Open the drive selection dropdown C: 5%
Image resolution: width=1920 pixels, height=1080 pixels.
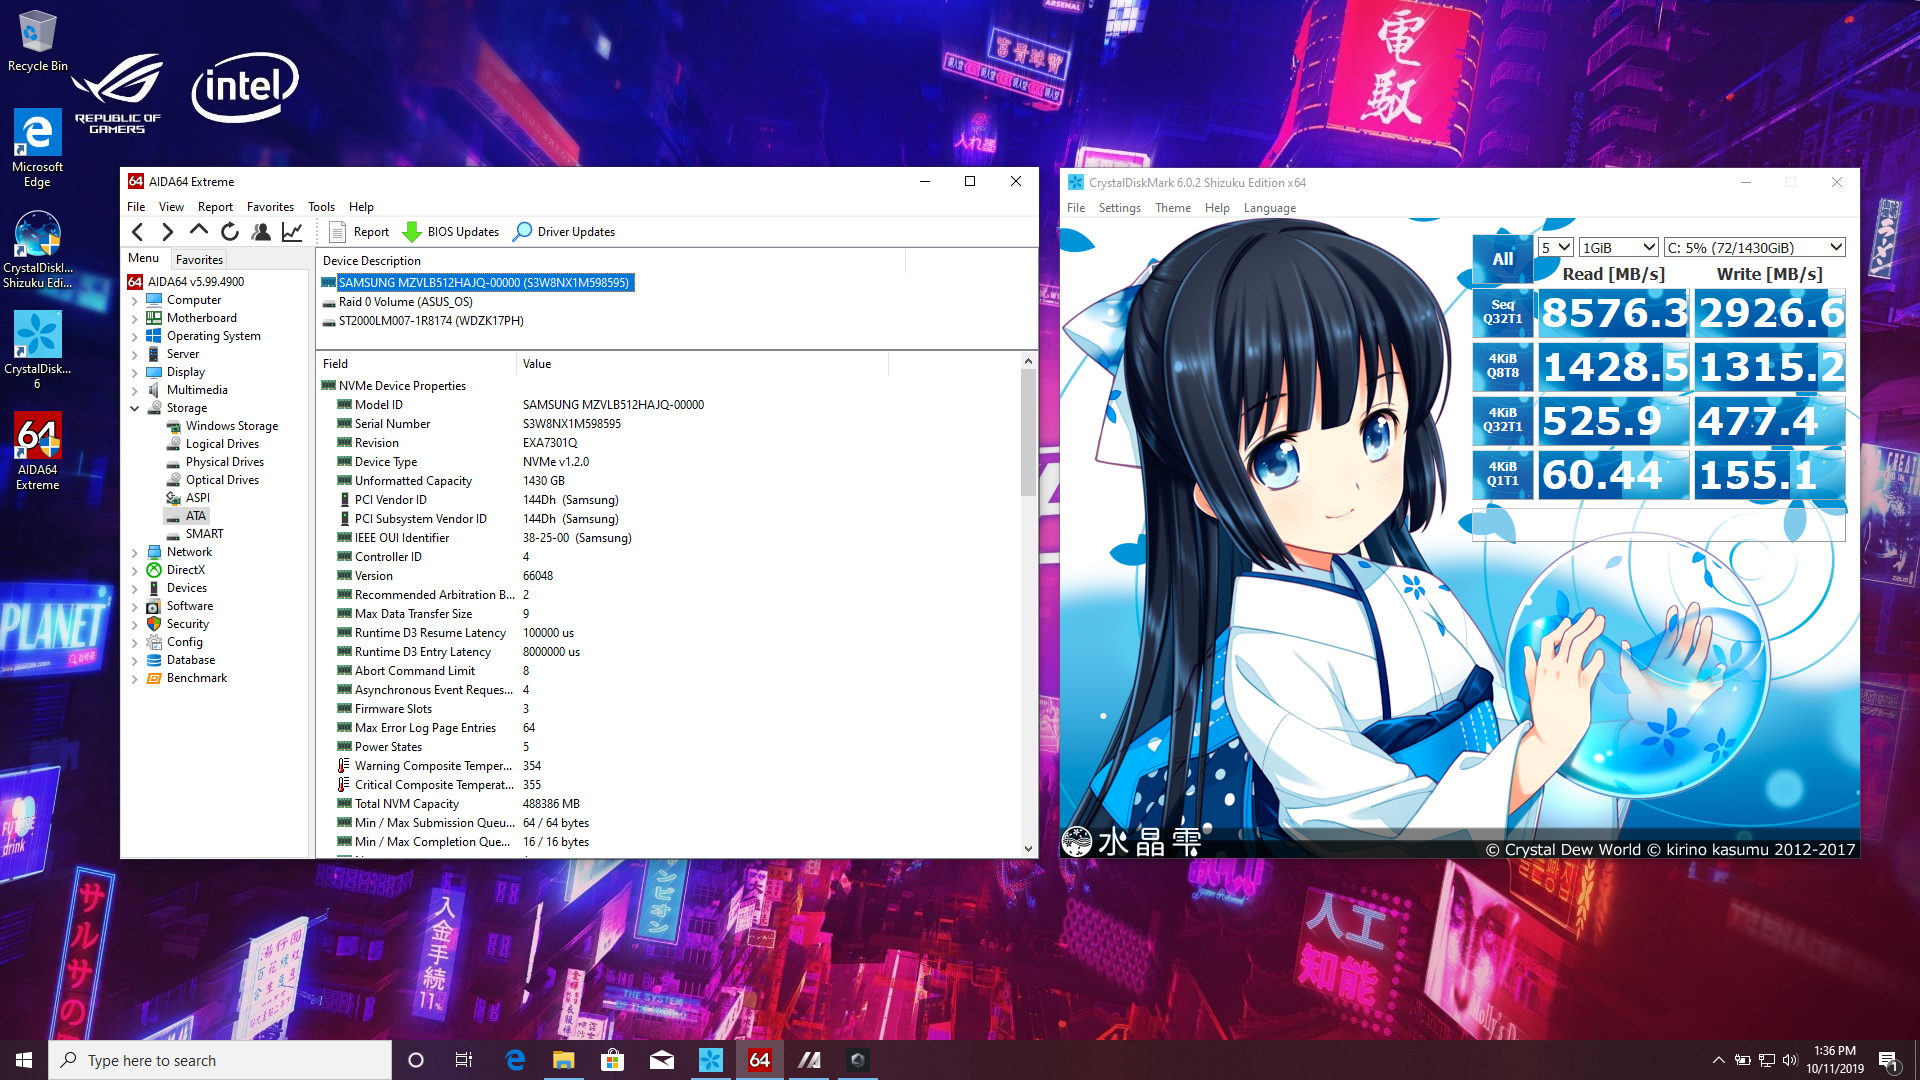point(1754,247)
